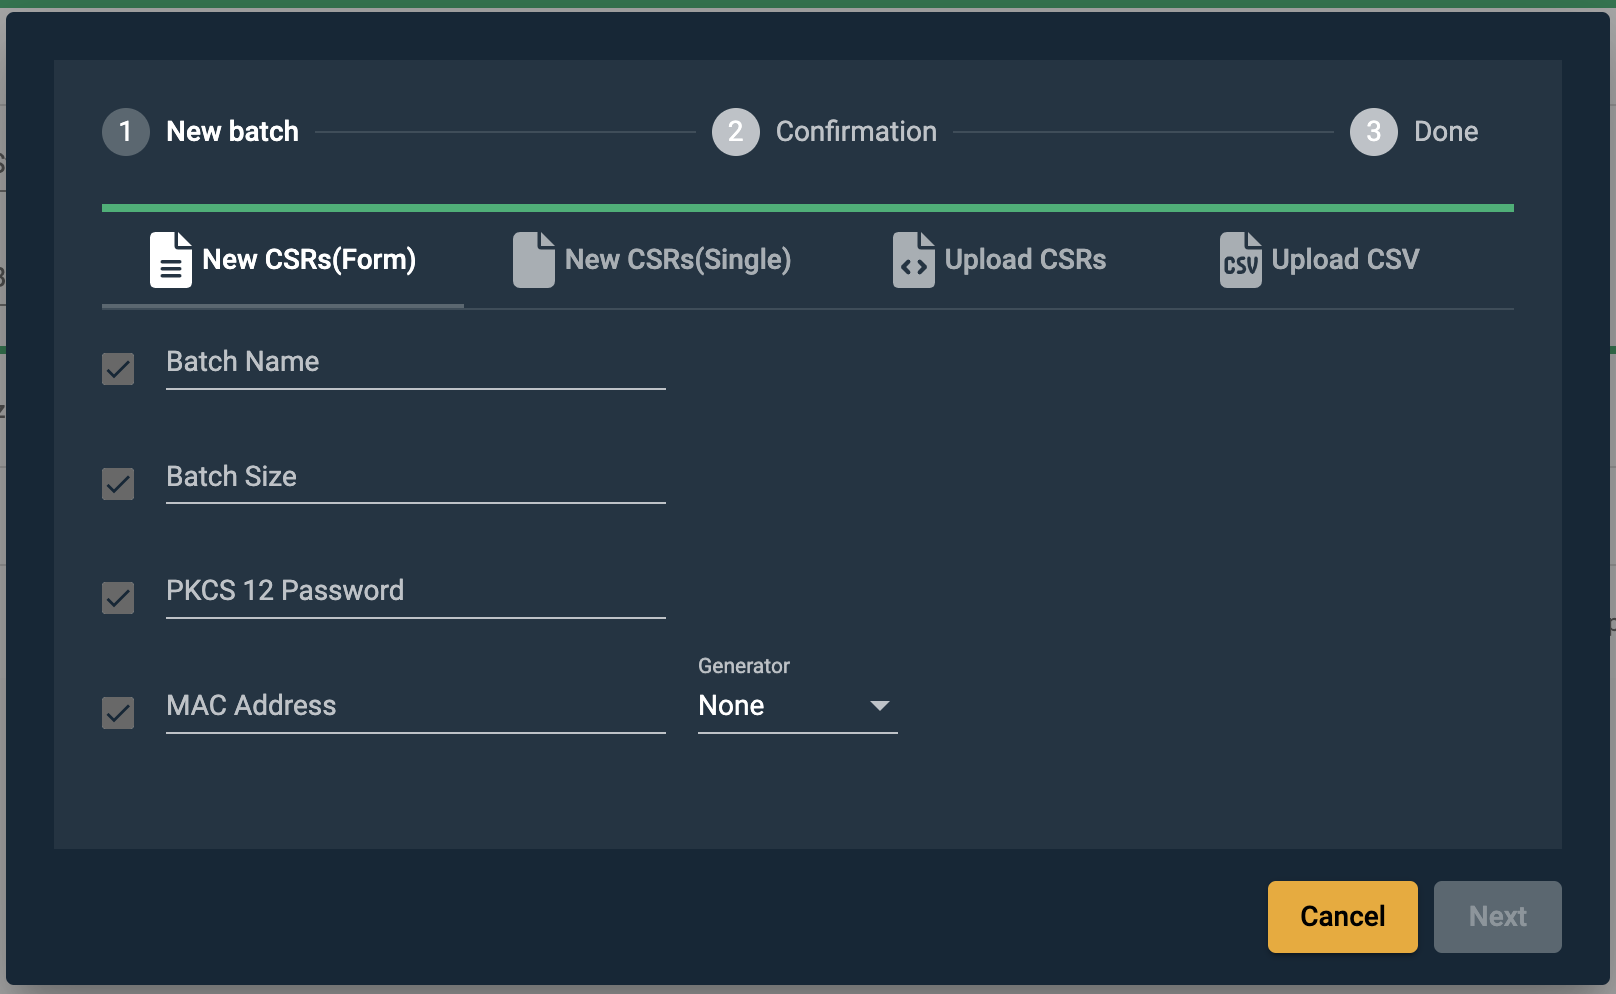This screenshot has height=994, width=1616.
Task: Toggle the MAC Address checkbox
Action: point(117,713)
